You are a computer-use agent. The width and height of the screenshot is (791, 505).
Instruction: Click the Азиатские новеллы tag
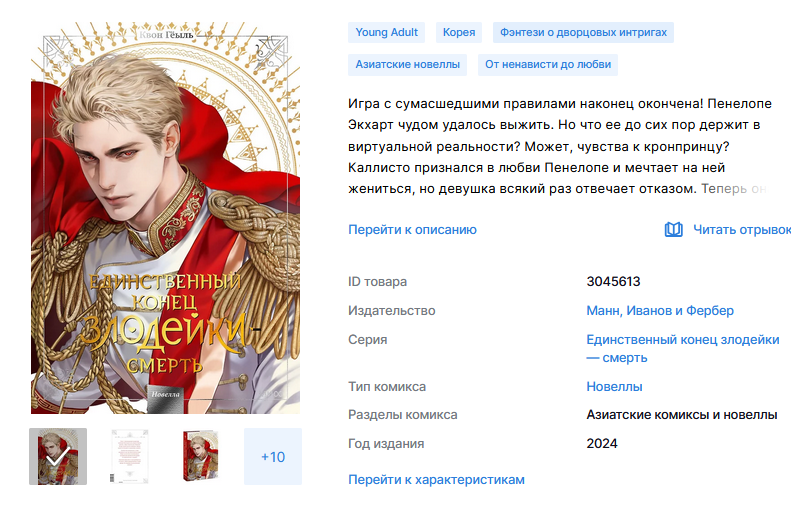[x=408, y=65]
